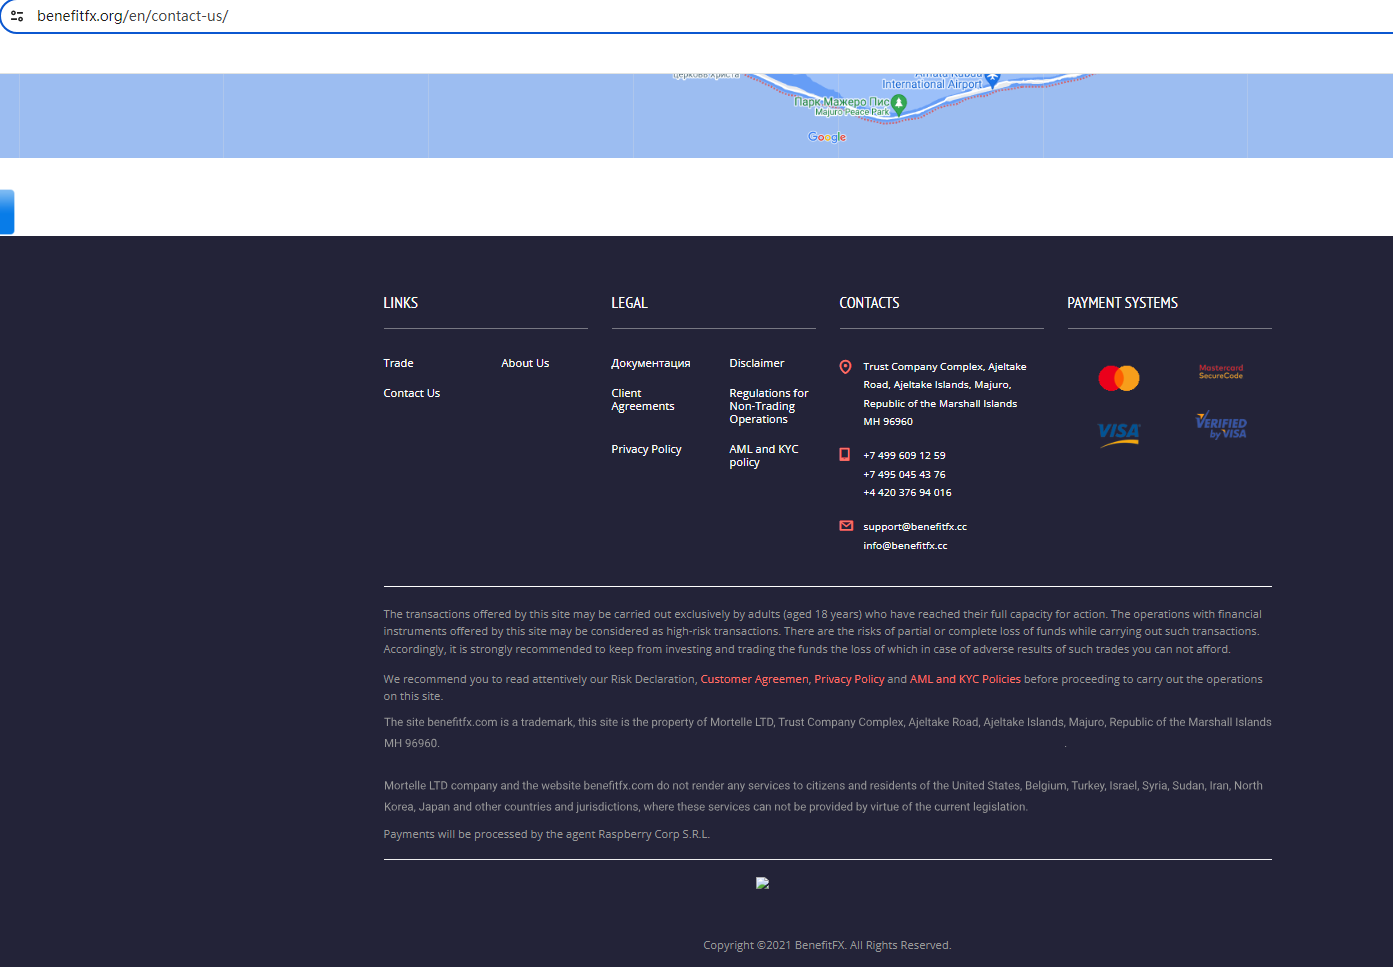Open the footer column Privacy Policy link
This screenshot has height=967, width=1393.
(x=646, y=449)
